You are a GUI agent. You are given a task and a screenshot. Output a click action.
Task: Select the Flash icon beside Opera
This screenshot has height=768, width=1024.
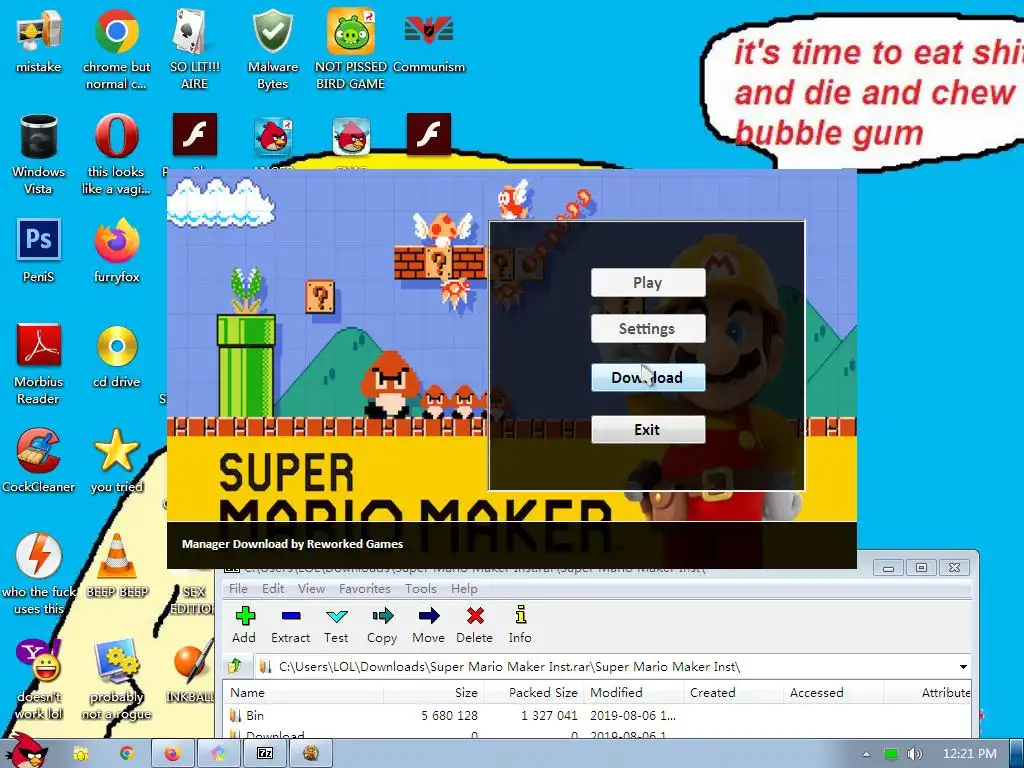click(195, 135)
